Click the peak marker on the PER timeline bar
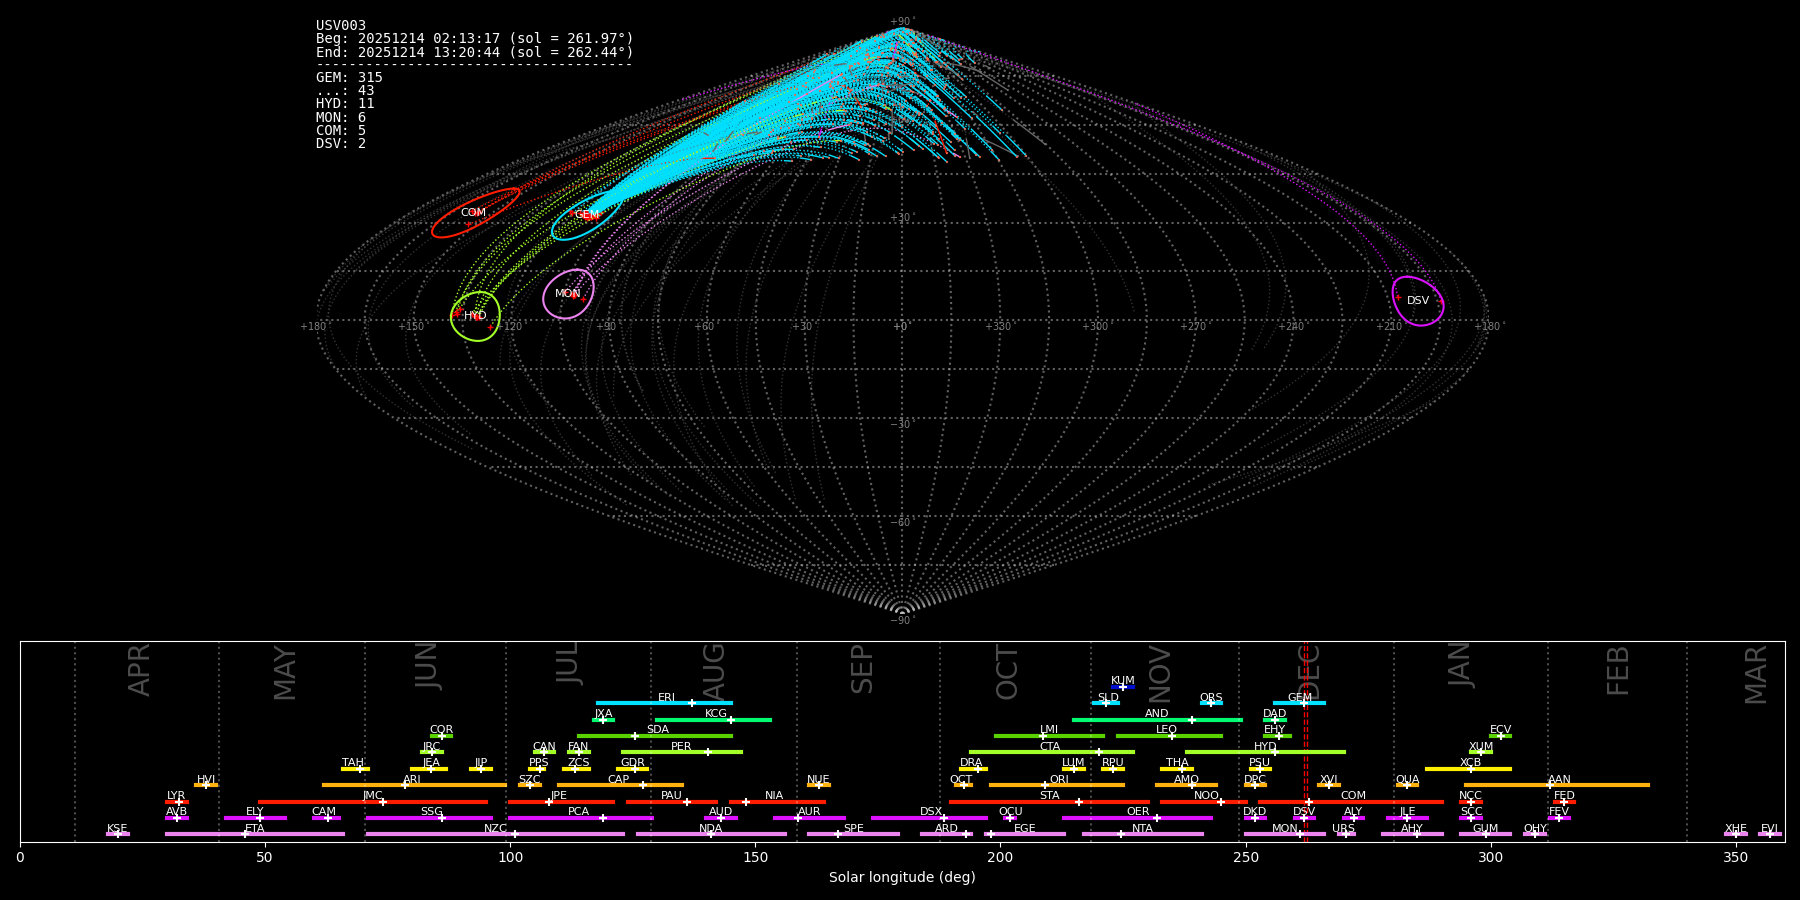The image size is (1800, 900). [708, 752]
